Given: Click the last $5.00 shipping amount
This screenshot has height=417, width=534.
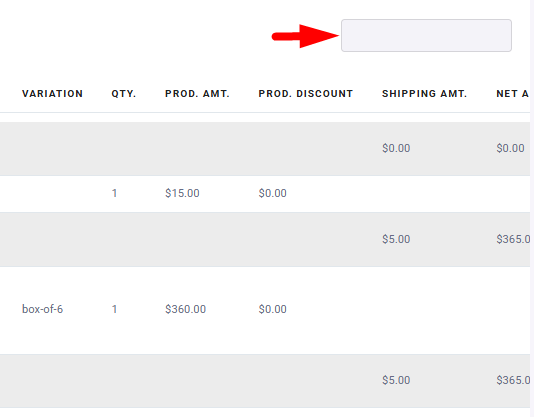Looking at the screenshot, I should click(x=396, y=380).
